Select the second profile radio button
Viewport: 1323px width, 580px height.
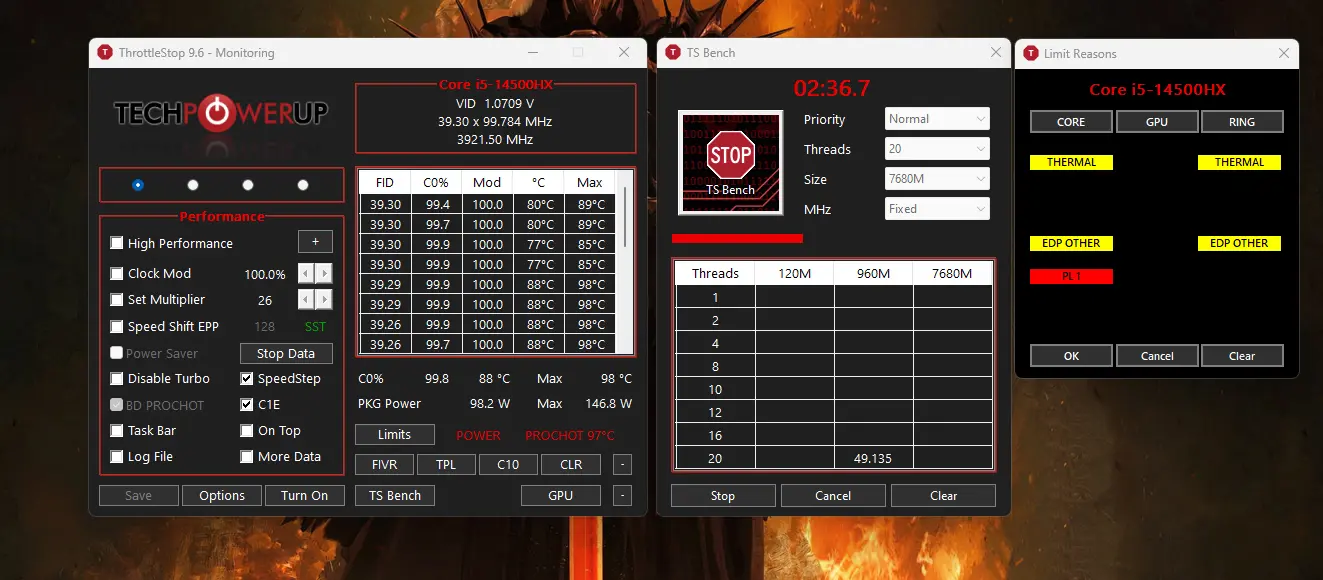coord(193,185)
